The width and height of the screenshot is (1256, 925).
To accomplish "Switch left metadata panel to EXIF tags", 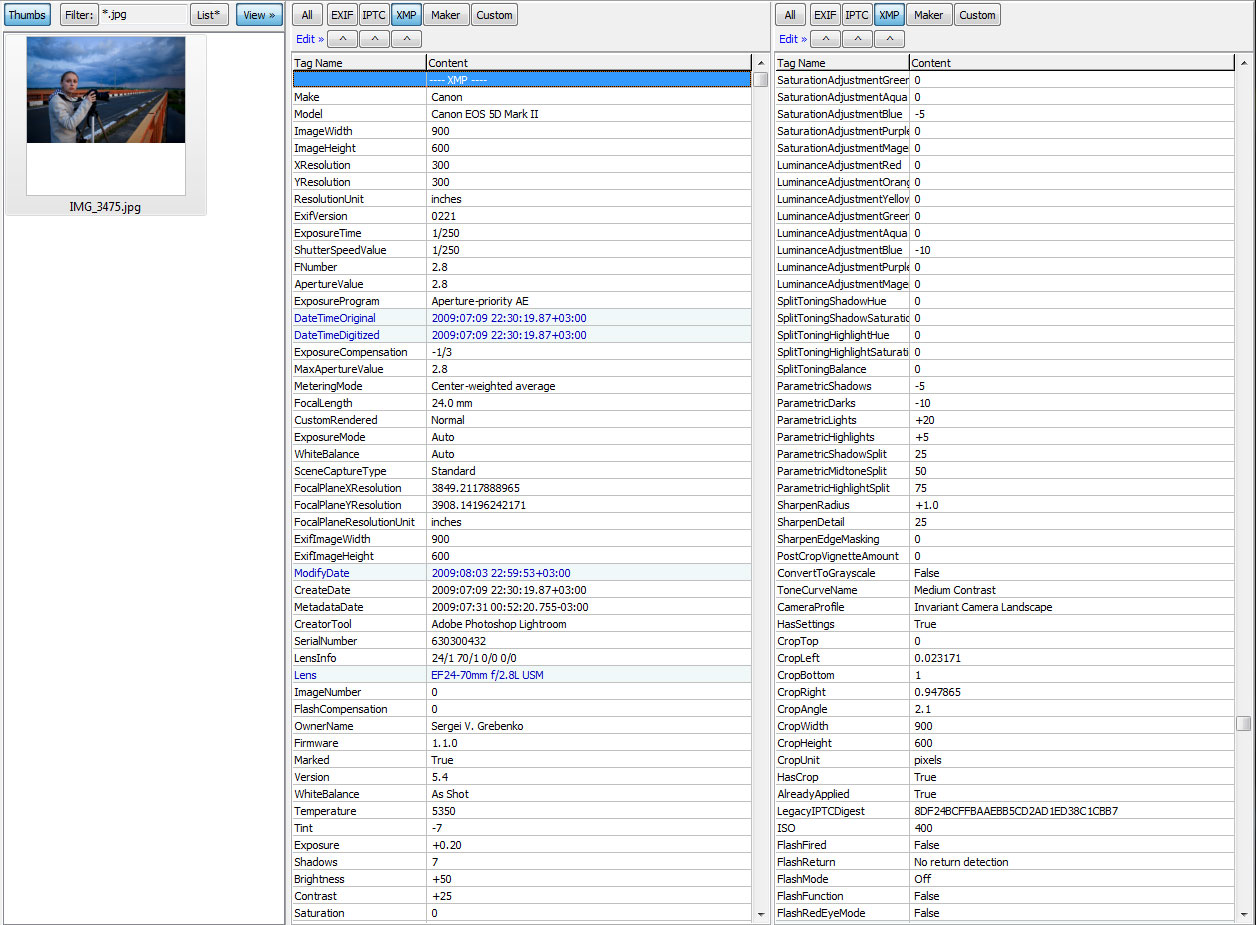I will (x=342, y=15).
